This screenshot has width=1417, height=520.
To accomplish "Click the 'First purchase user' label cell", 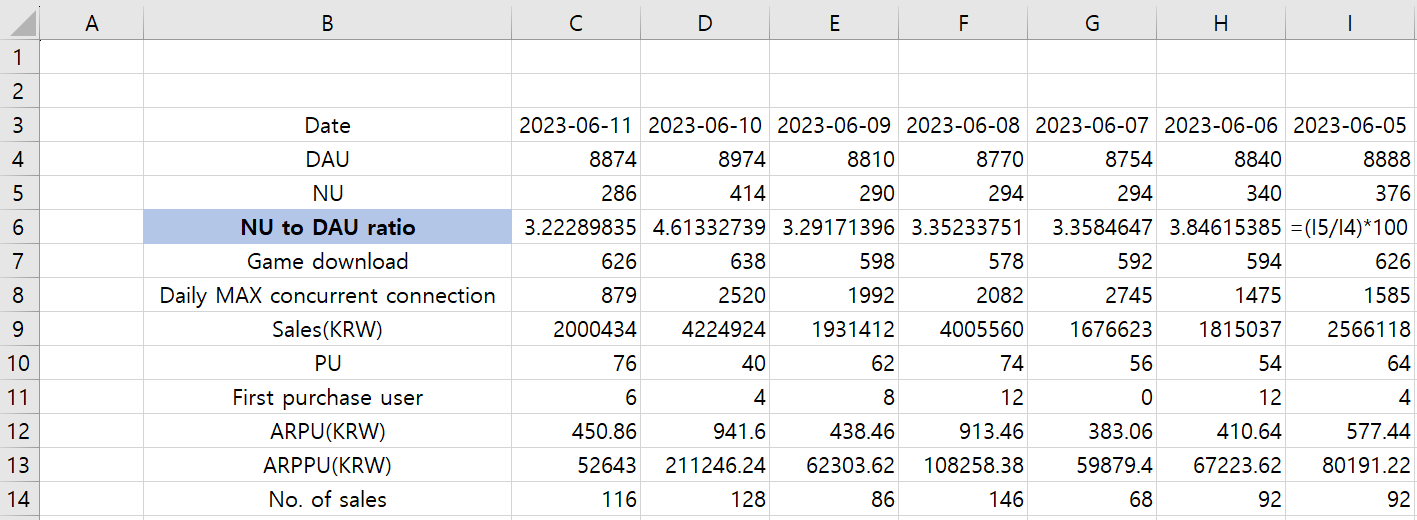I will pos(327,397).
